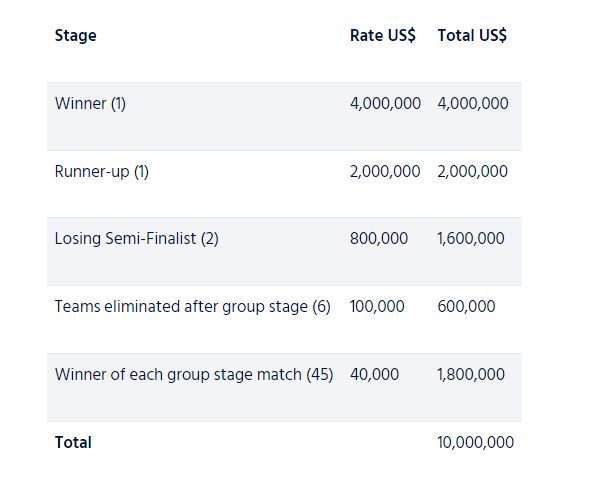Select the 600,000 total value

click(x=466, y=307)
